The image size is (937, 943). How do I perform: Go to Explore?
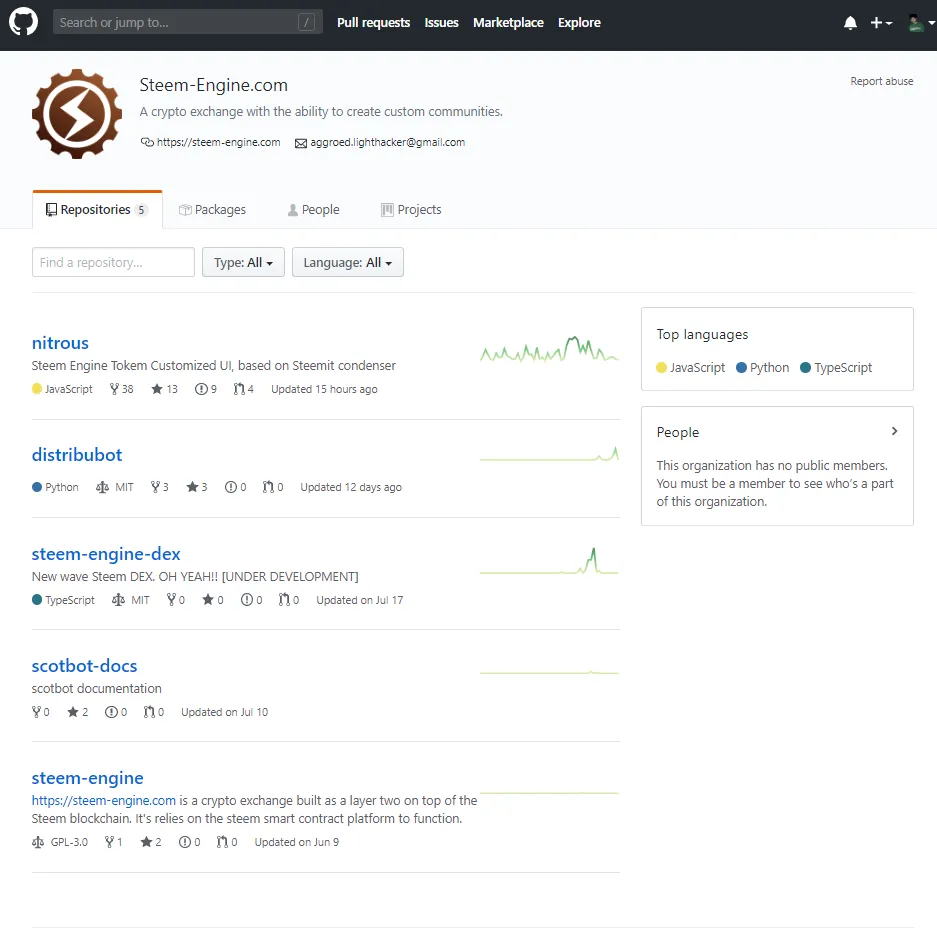coord(579,23)
